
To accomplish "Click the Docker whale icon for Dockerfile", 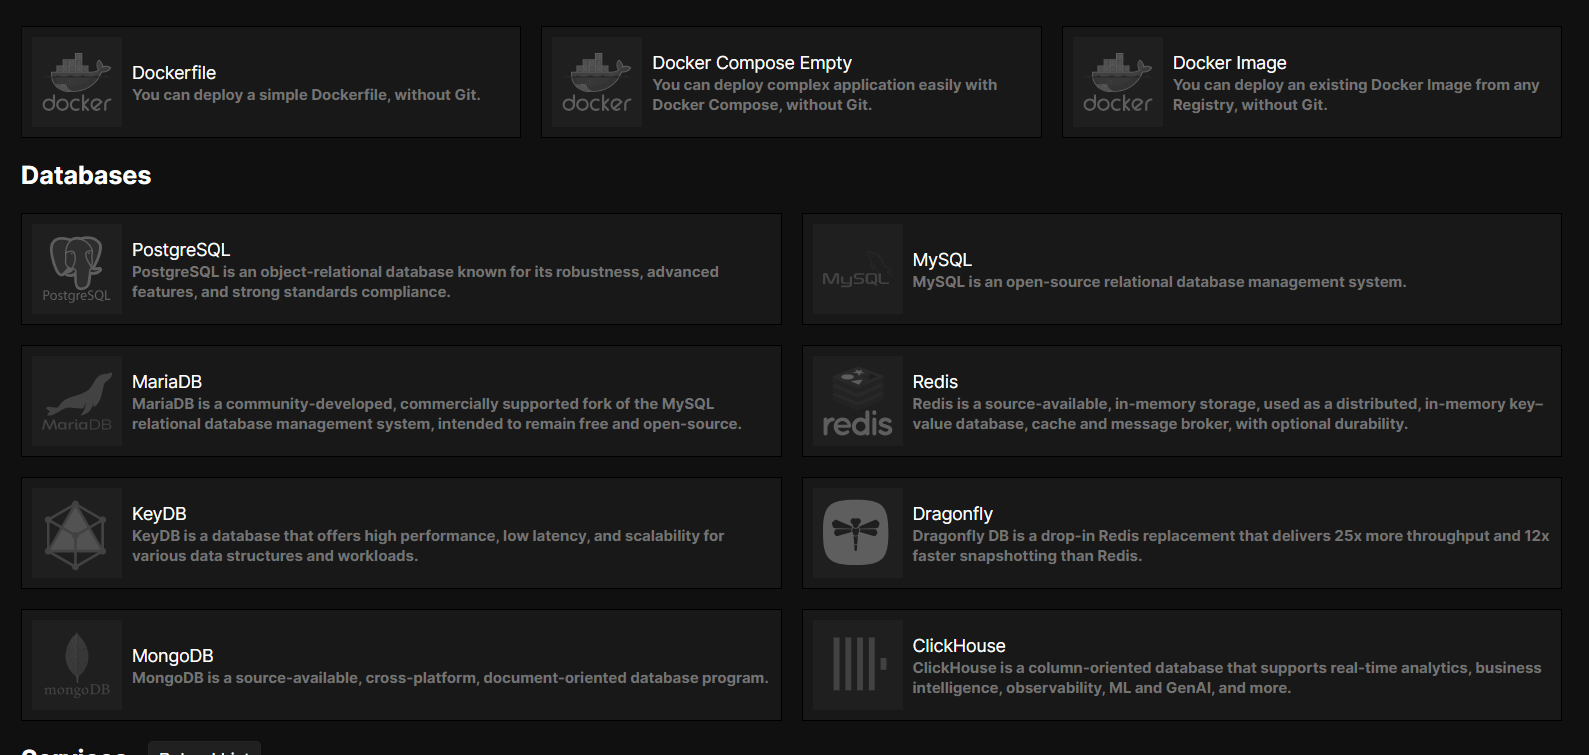I will (77, 82).
